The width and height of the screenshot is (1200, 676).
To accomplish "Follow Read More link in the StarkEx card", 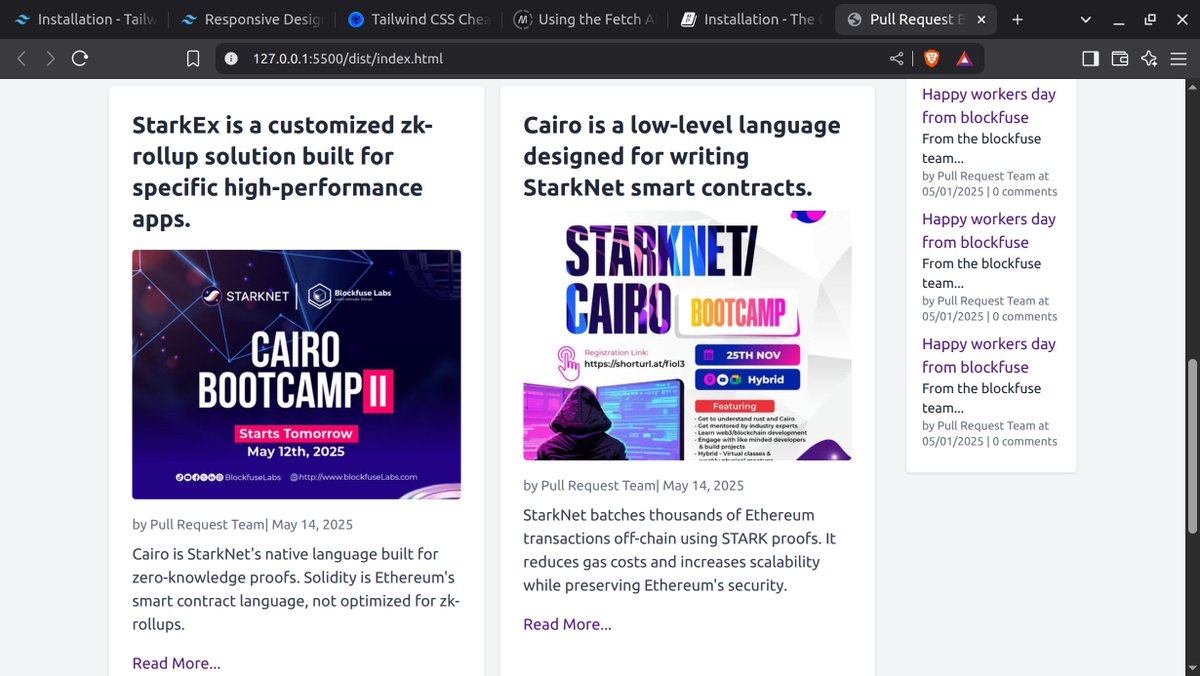I will (x=176, y=663).
